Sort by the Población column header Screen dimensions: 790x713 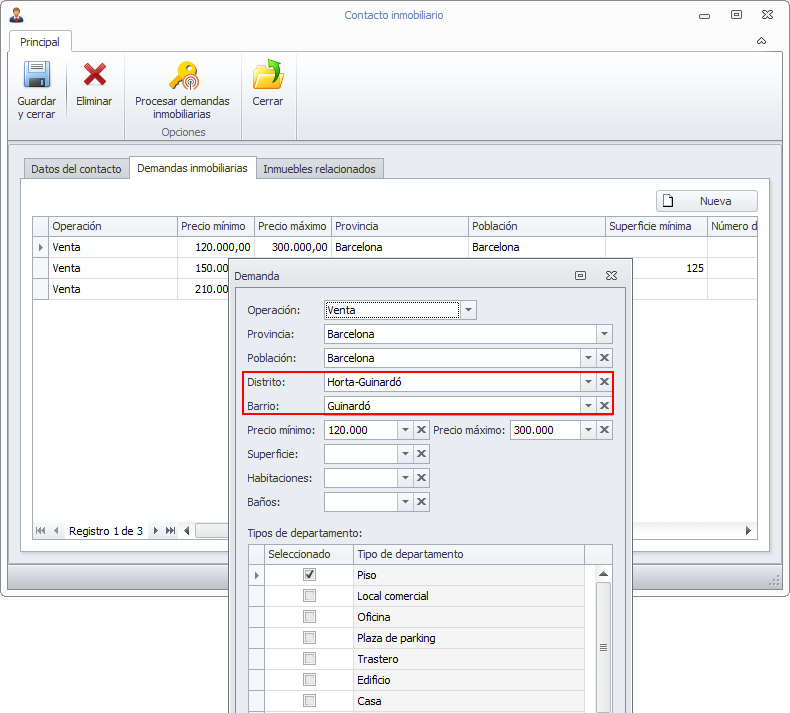click(537, 226)
